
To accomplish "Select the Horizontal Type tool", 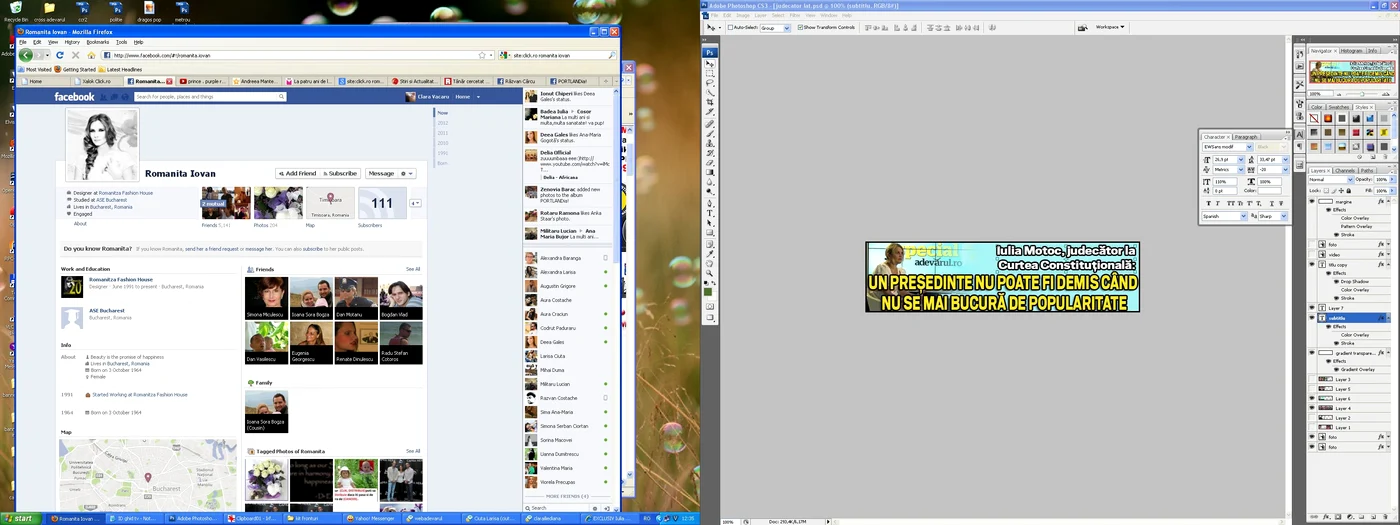I will (710, 213).
